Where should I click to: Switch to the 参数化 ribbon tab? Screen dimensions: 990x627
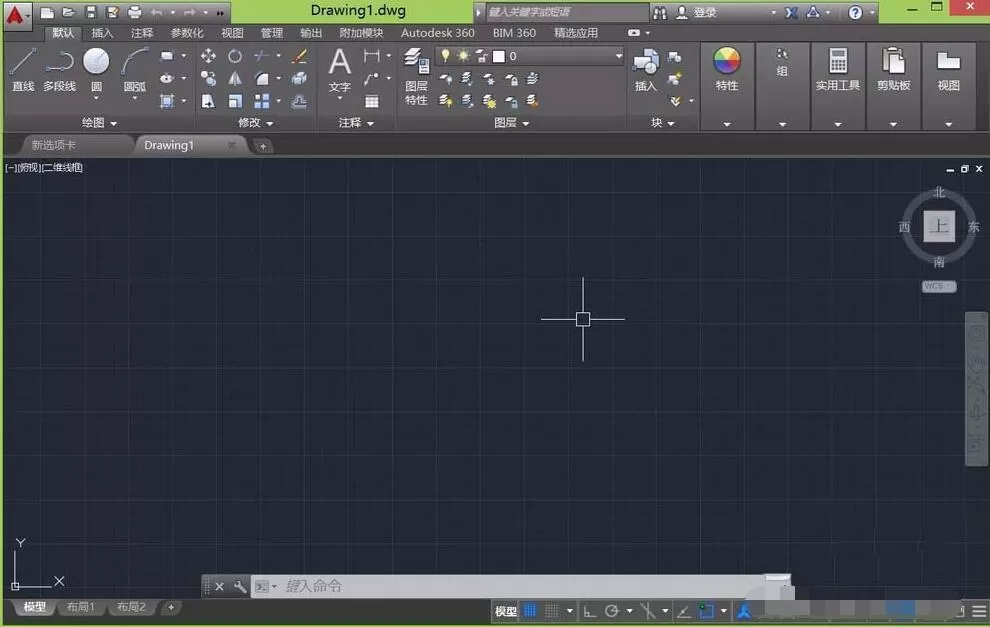(187, 33)
